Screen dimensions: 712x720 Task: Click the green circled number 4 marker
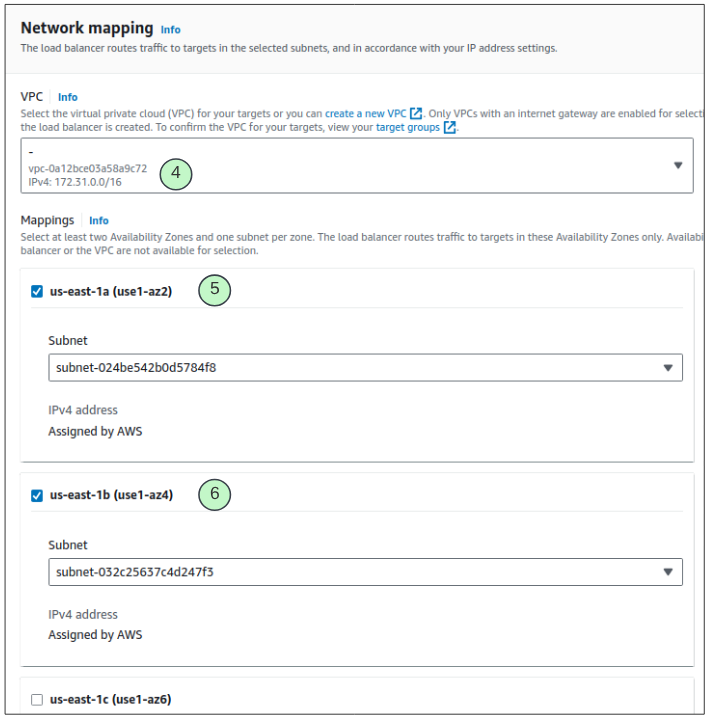(176, 173)
